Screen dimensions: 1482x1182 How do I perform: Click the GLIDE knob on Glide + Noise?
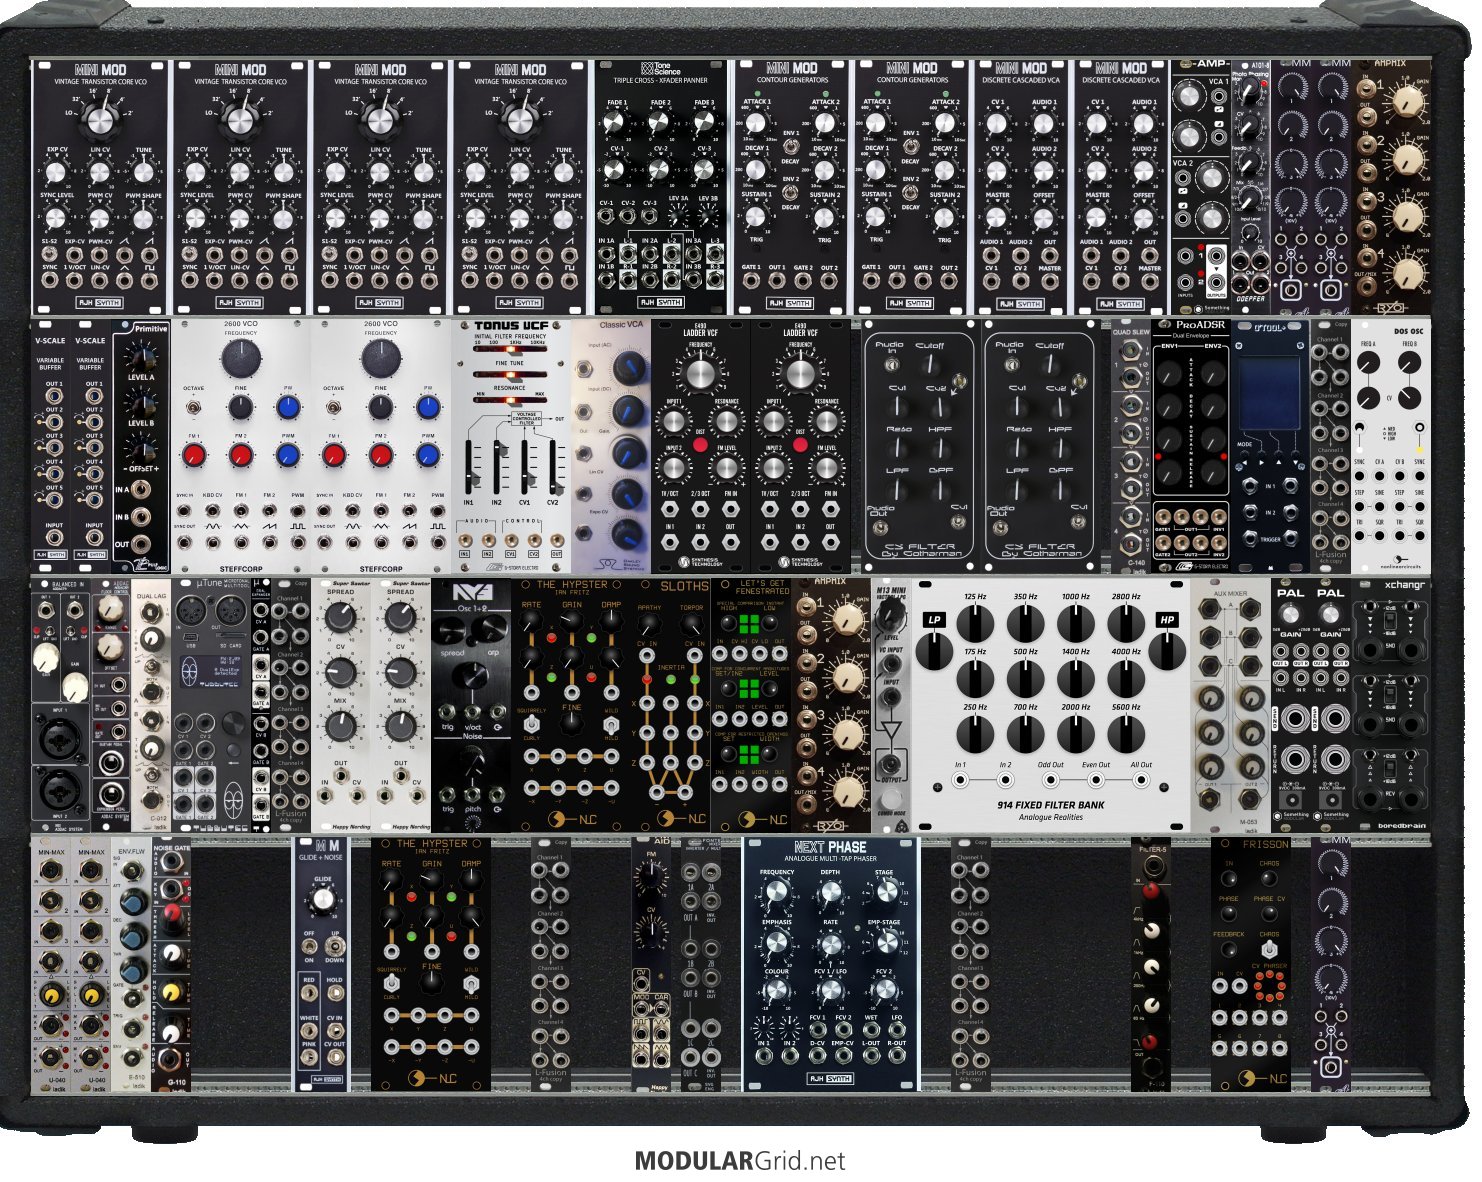(322, 900)
